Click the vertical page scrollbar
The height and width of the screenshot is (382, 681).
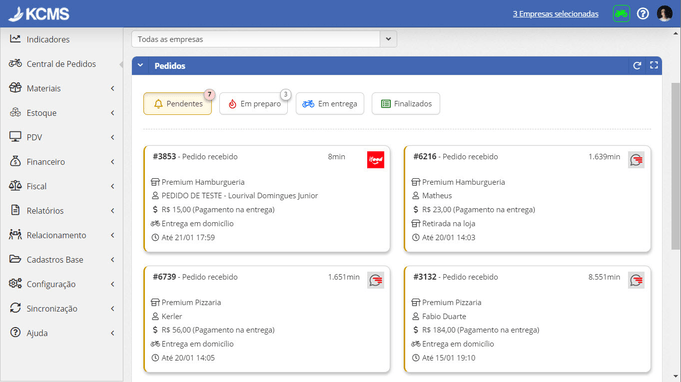click(x=676, y=166)
